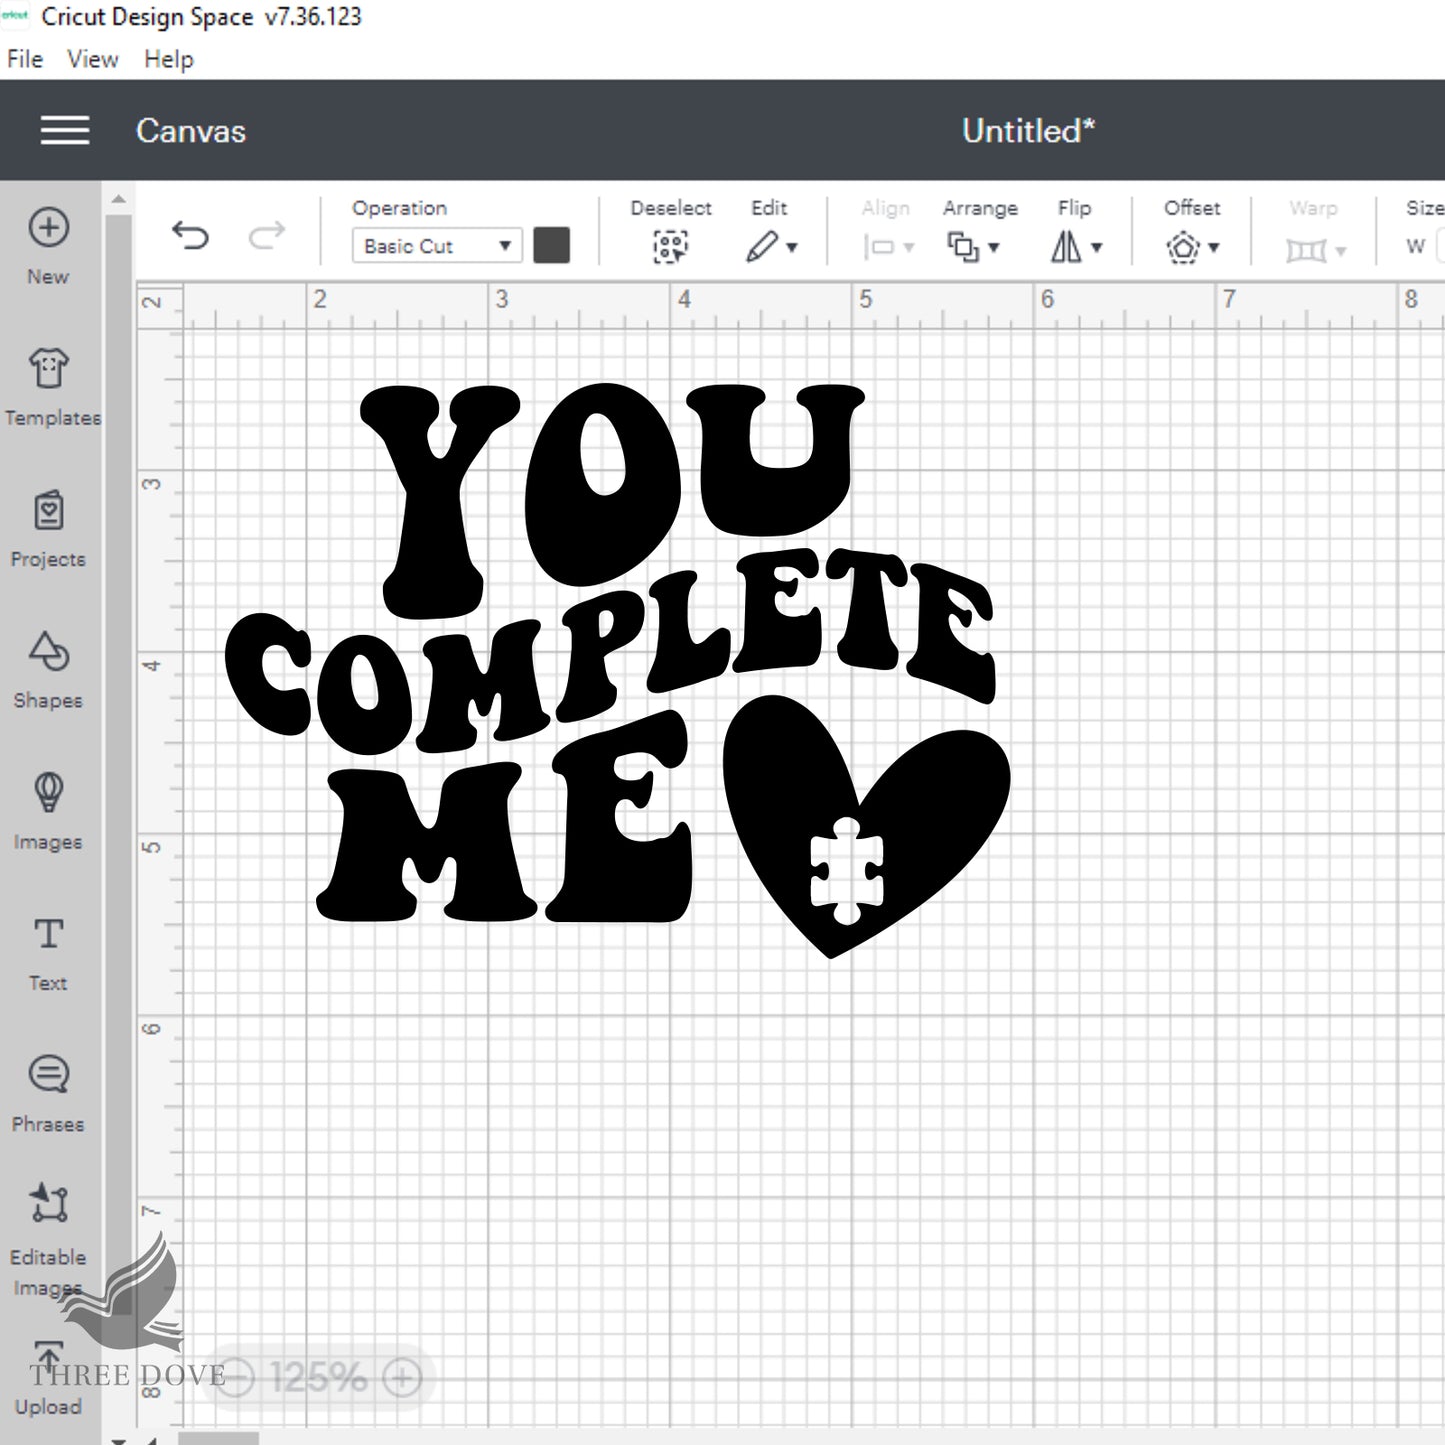Click the Offset icon
This screenshot has width=1445, height=1445.
tap(1183, 247)
